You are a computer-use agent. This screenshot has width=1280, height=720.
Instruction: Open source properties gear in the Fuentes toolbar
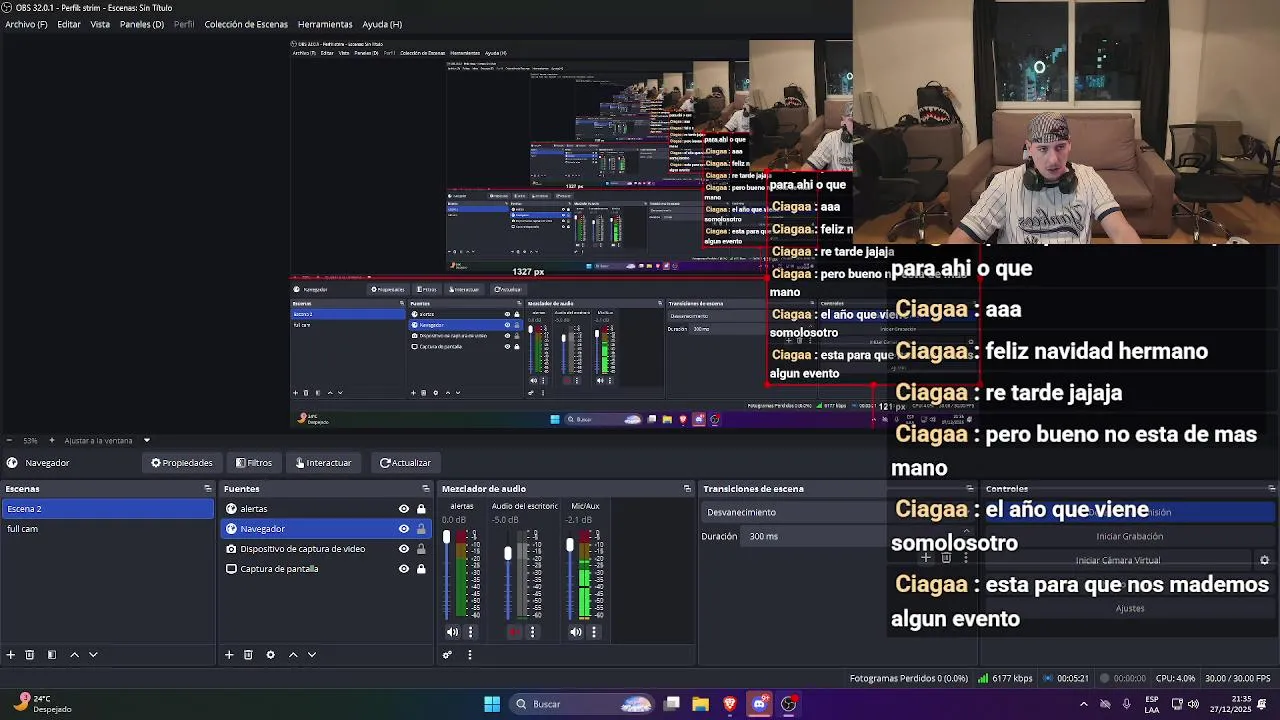click(x=270, y=655)
